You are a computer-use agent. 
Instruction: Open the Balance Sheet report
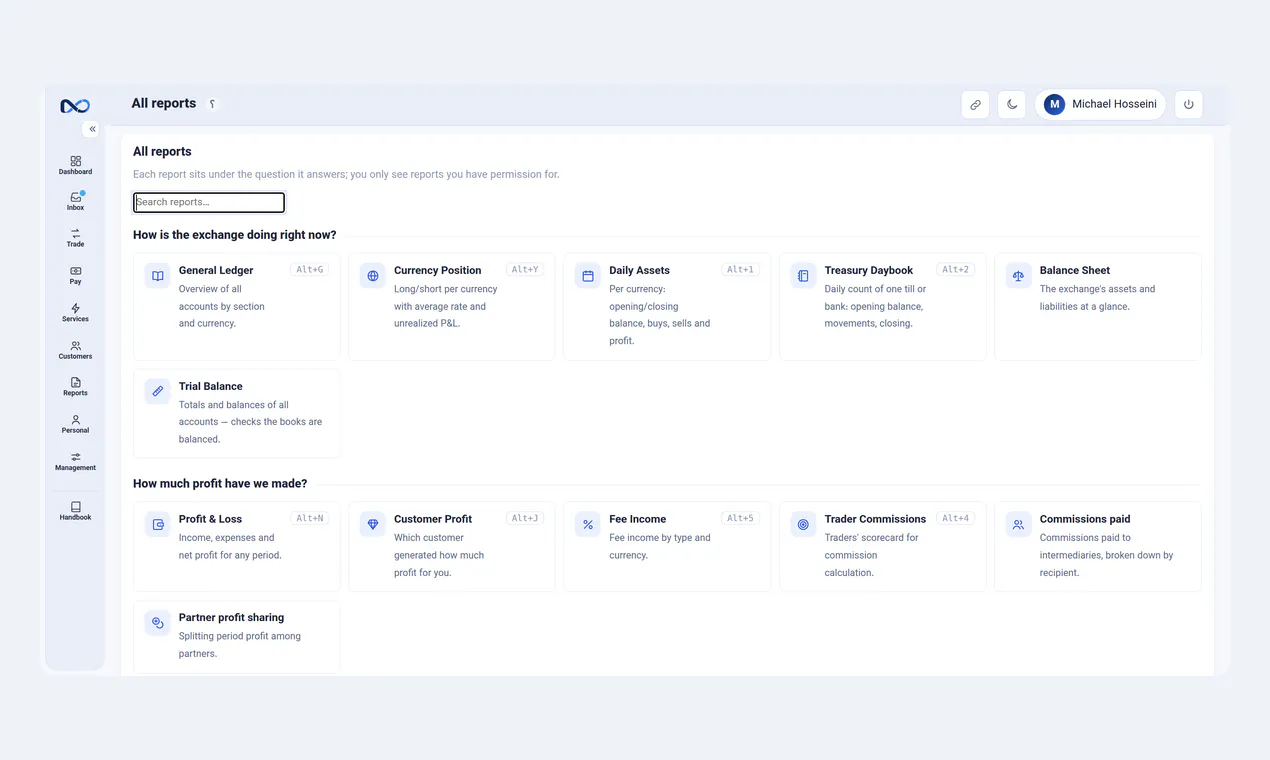1098,306
